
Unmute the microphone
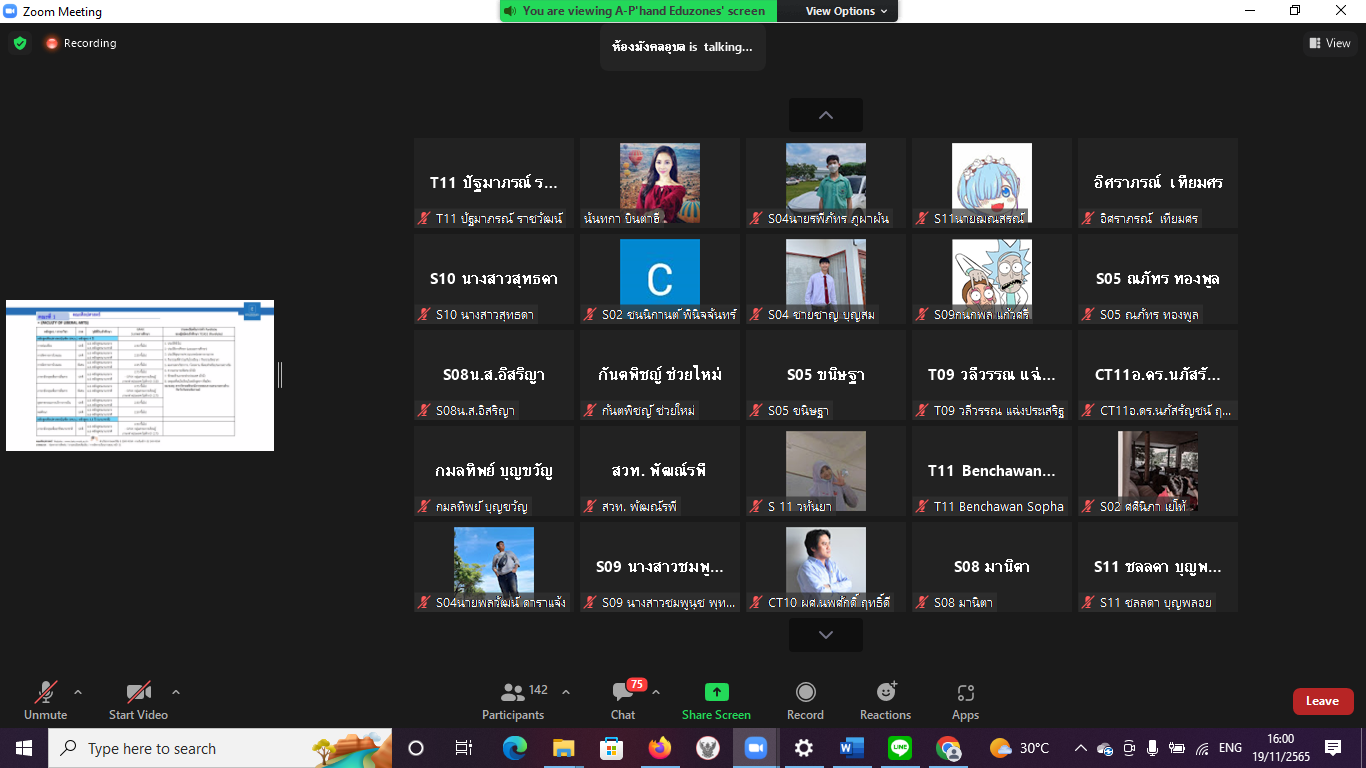point(45,700)
